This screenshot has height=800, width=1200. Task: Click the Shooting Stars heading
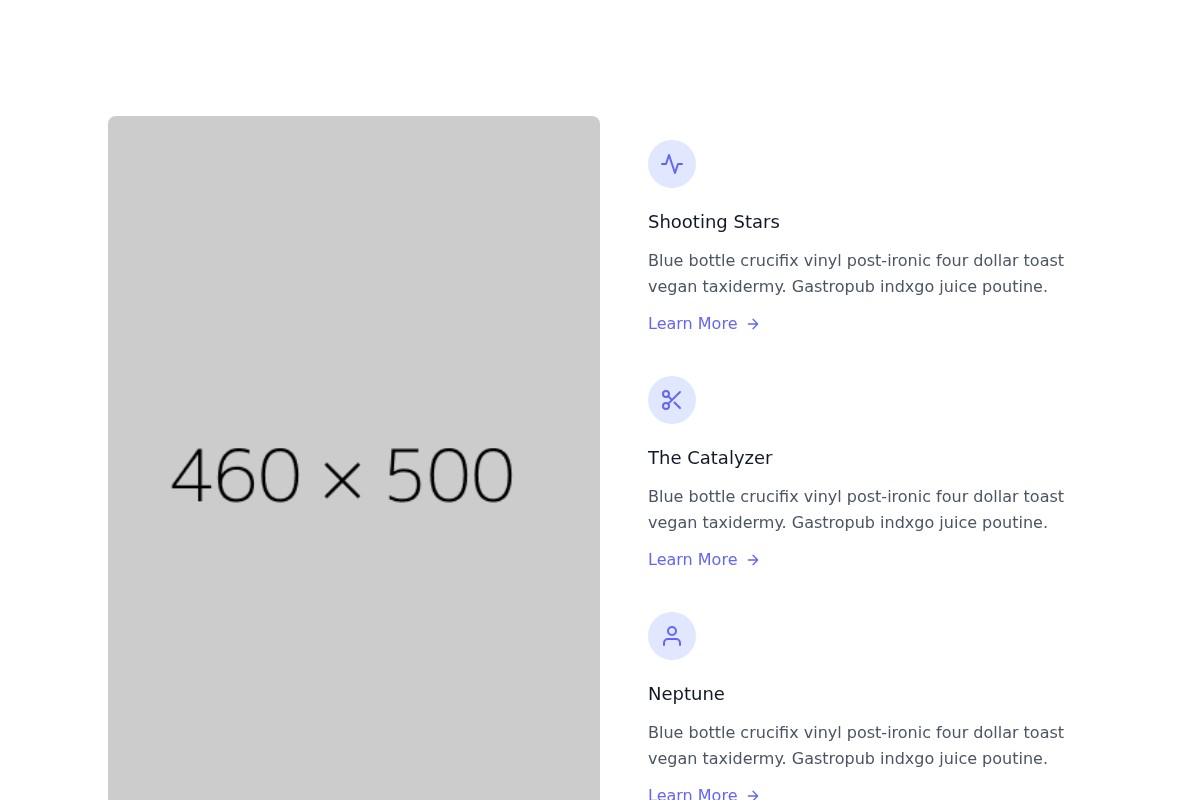[713, 221]
